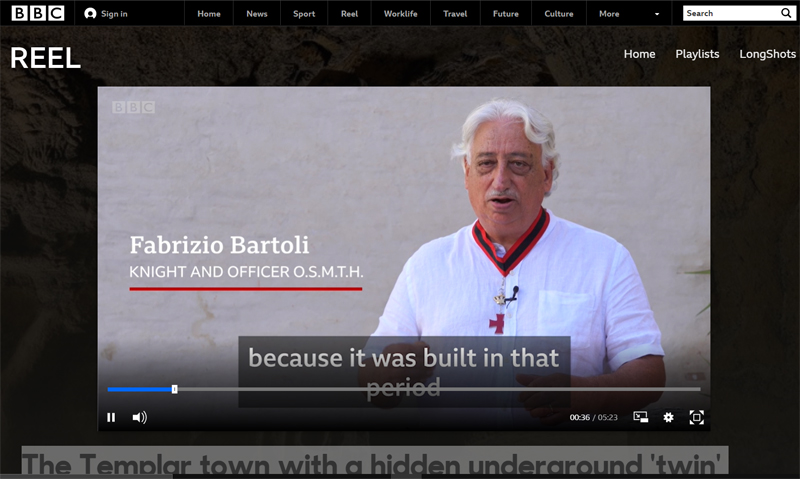This screenshot has width=800, height=479.
Task: Click the search magnifier icon
Action: 786,14
